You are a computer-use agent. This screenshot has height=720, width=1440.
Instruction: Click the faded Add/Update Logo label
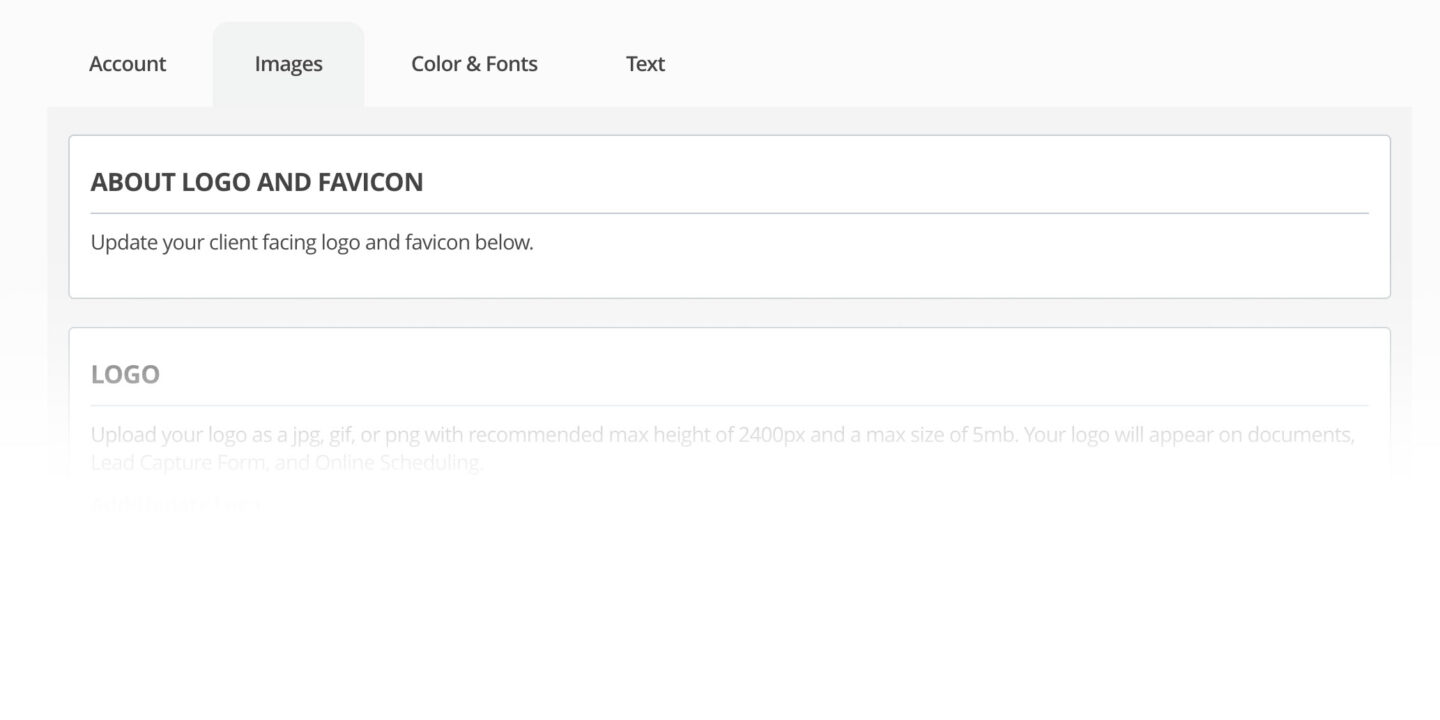click(175, 503)
